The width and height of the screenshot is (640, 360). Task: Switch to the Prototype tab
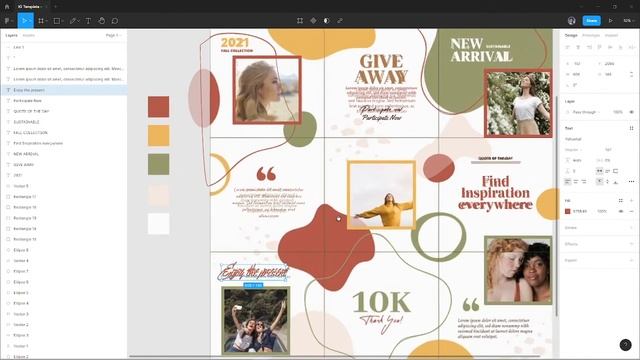(591, 36)
